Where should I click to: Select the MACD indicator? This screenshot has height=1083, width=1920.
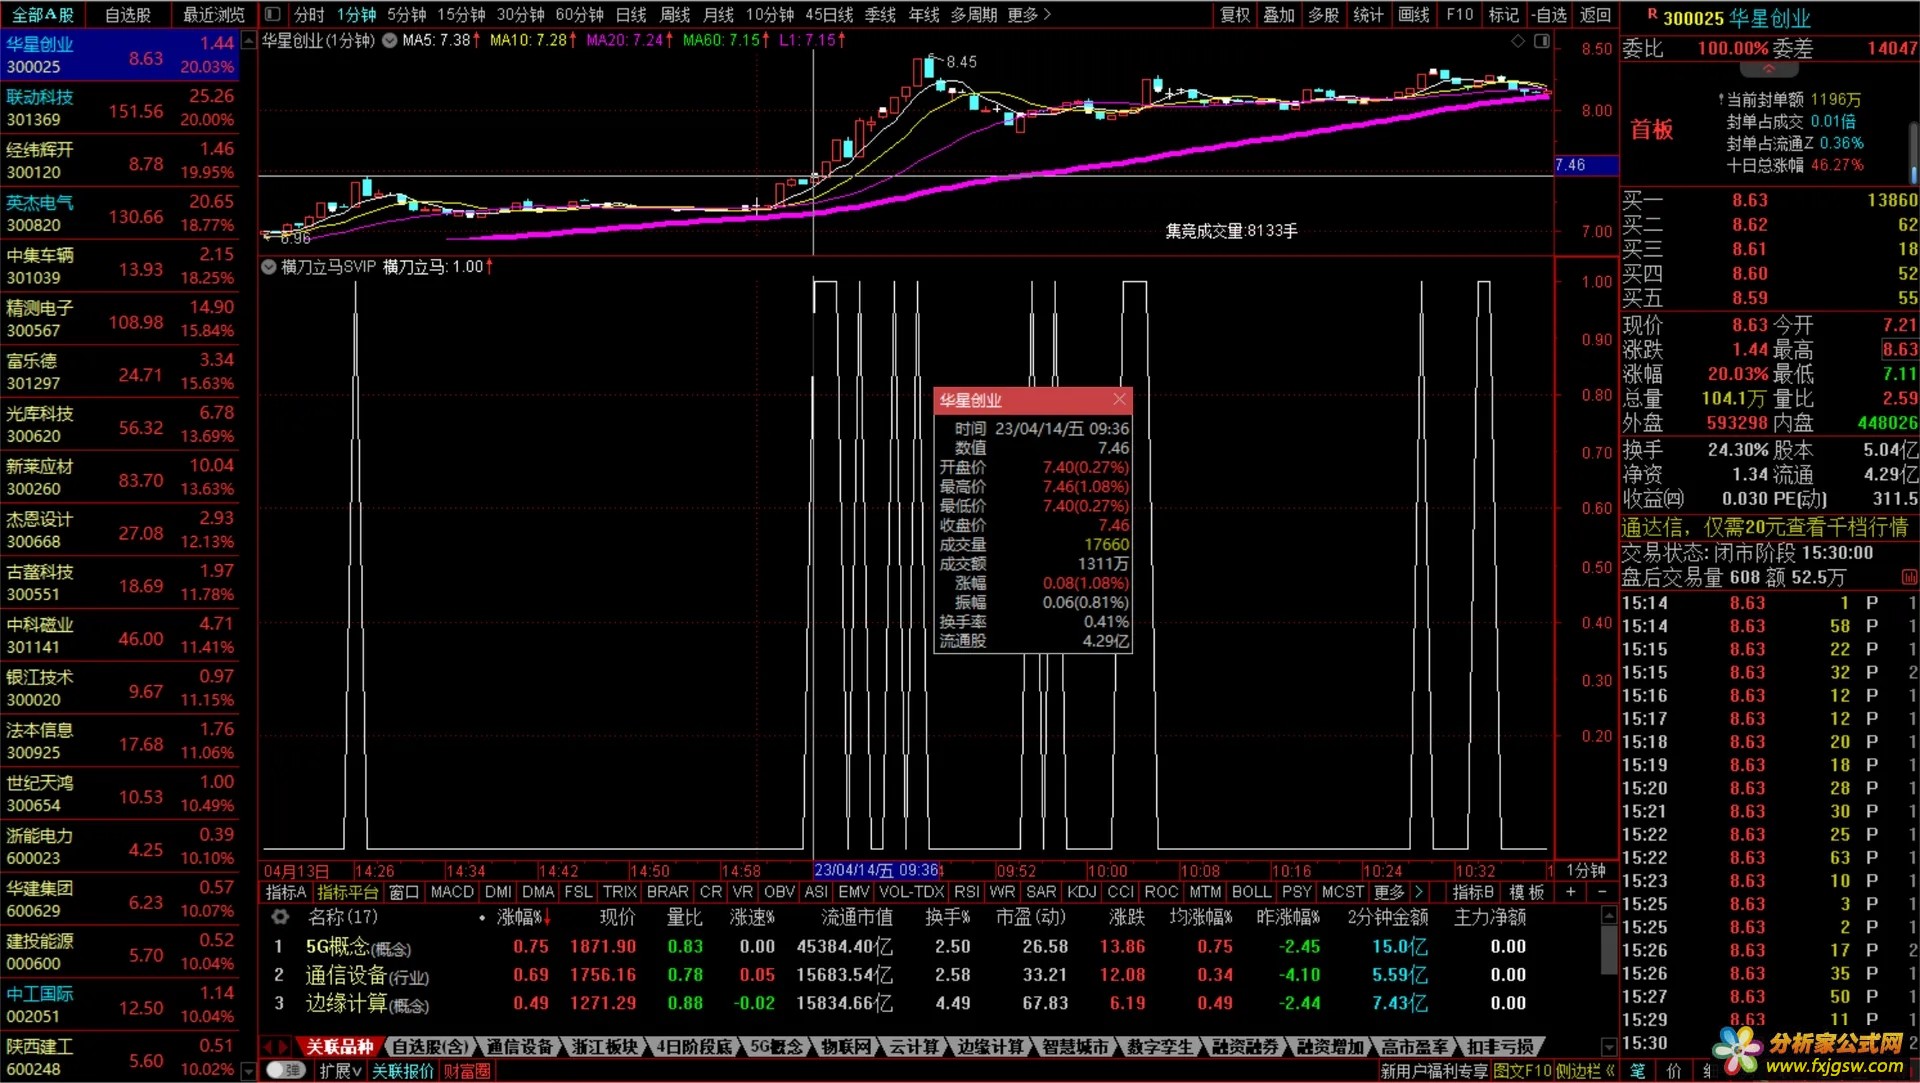(452, 892)
